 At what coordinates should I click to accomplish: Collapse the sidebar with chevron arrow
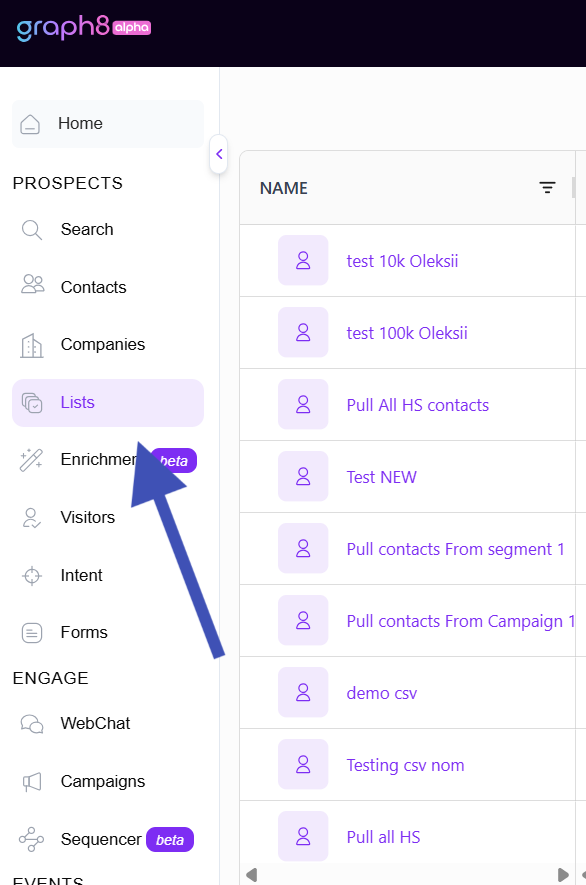click(x=219, y=154)
